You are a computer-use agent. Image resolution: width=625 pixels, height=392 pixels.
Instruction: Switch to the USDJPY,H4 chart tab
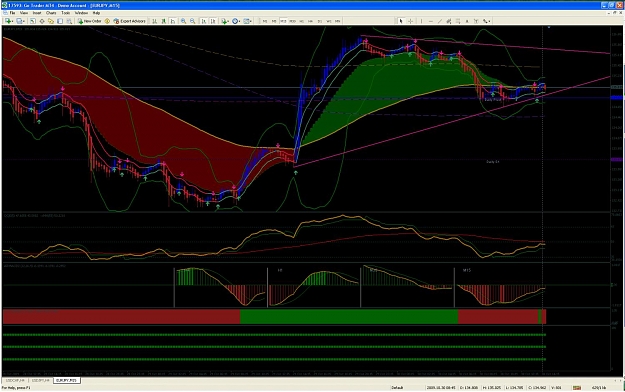(41, 381)
